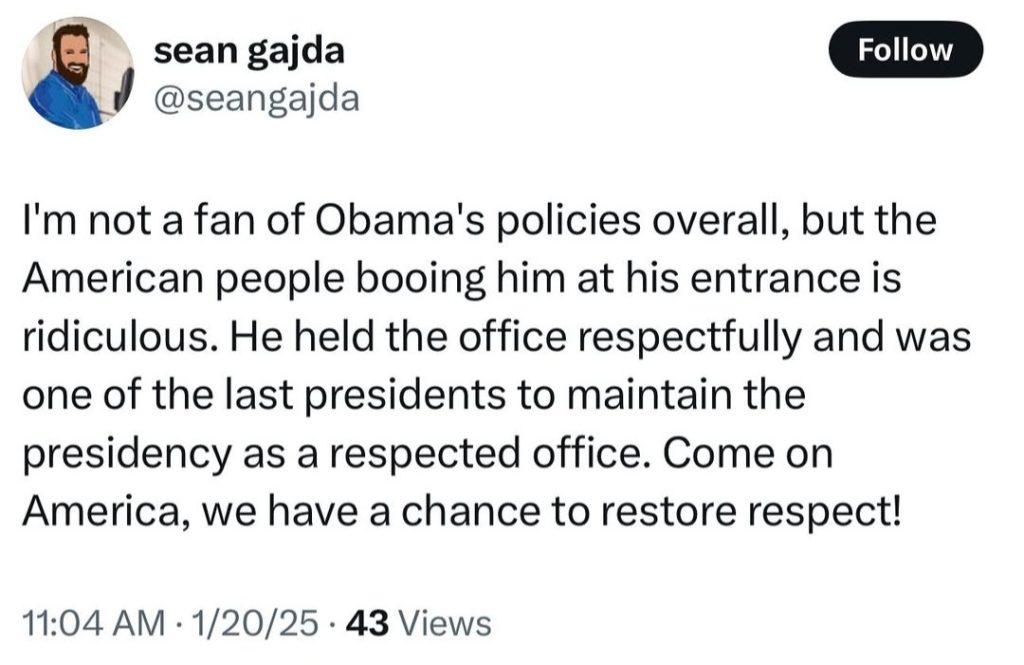Click the Follow button
1024x665 pixels.
[x=906, y=50]
